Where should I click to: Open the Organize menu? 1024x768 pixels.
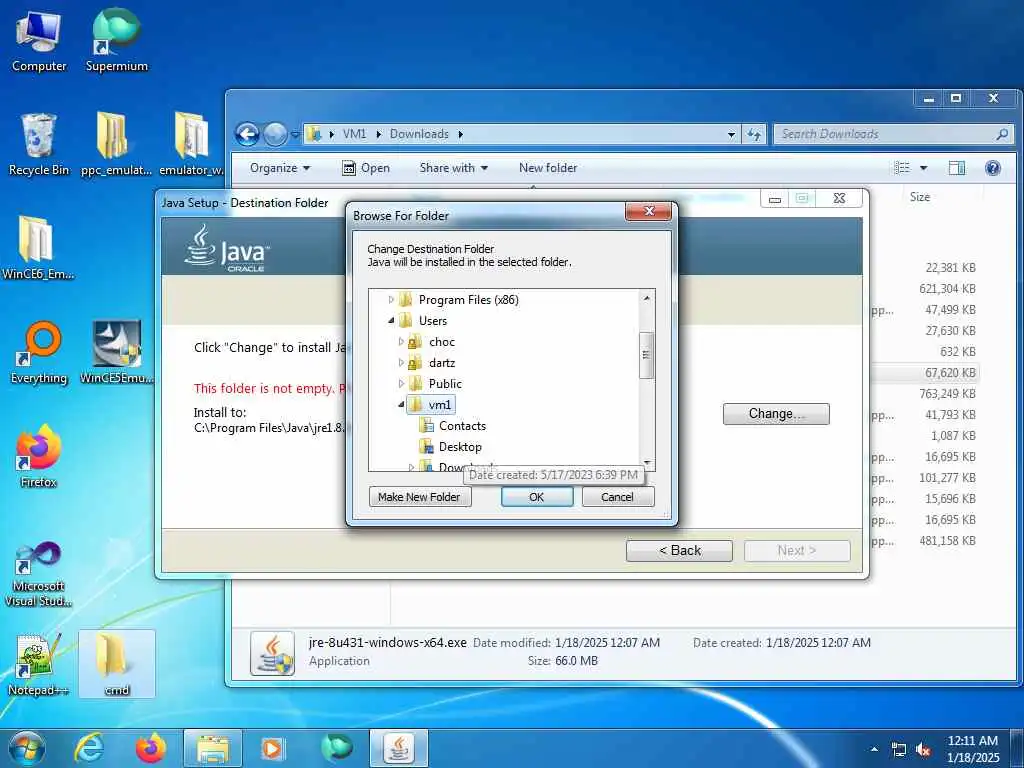click(280, 168)
